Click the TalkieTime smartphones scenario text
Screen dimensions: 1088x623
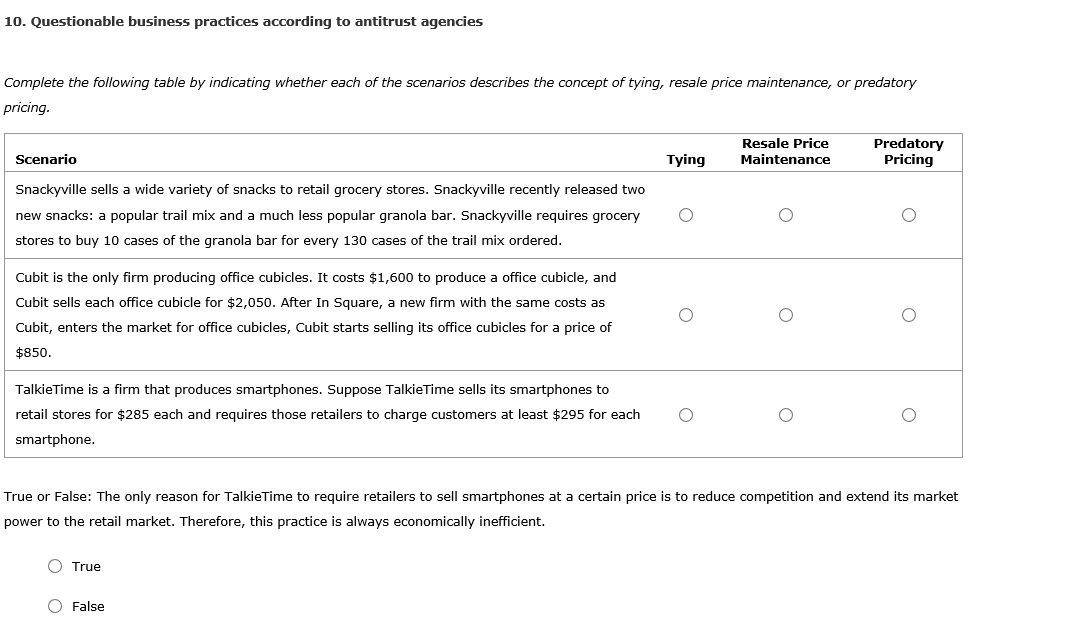pyautogui.click(x=328, y=415)
